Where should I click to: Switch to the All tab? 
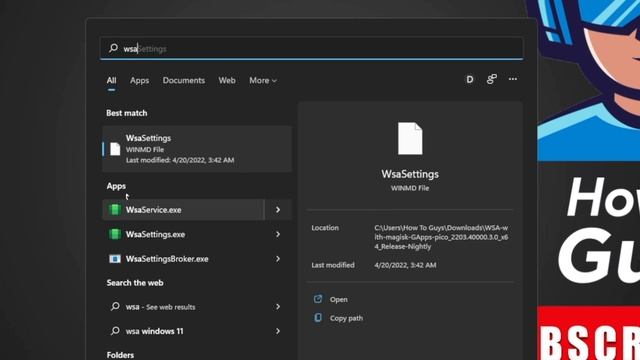point(111,80)
